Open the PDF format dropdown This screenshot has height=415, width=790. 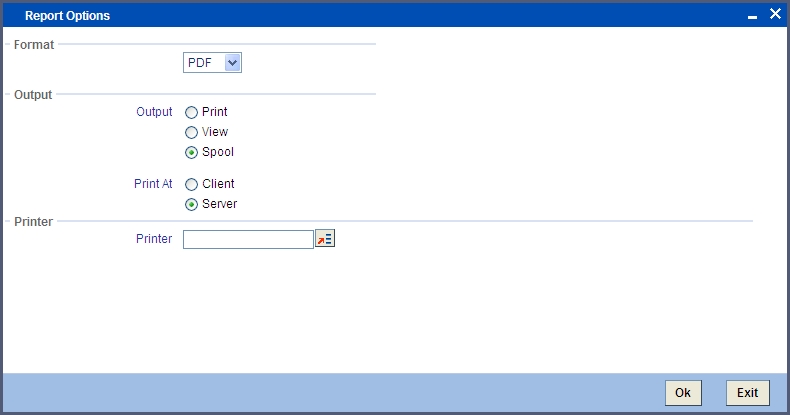click(212, 62)
